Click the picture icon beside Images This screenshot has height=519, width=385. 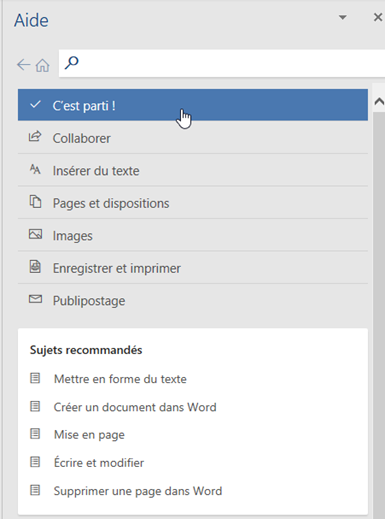pyautogui.click(x=35, y=234)
